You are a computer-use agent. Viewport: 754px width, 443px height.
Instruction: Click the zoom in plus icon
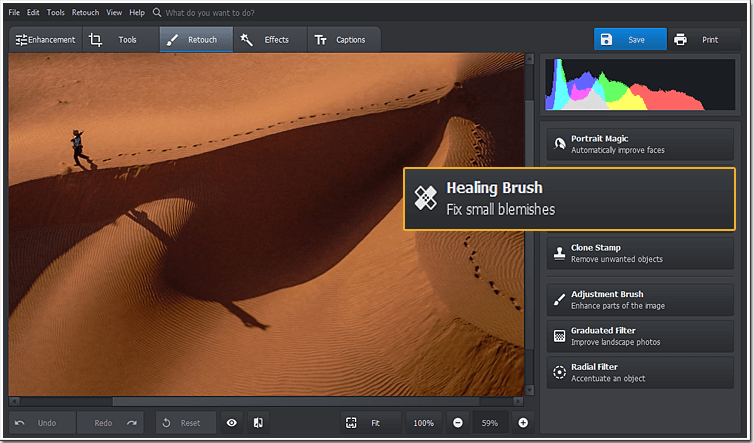[523, 423]
